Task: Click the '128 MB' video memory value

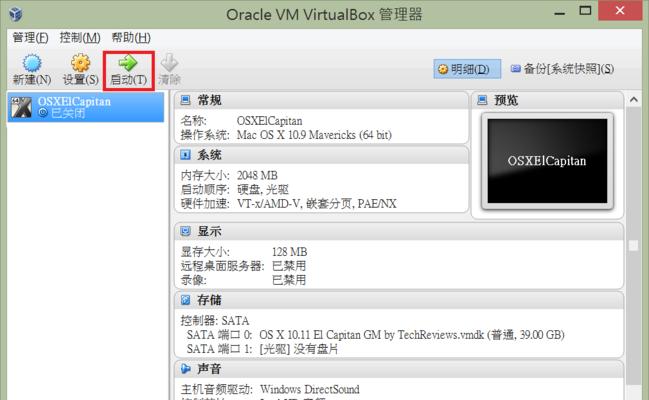Action: [x=289, y=252]
